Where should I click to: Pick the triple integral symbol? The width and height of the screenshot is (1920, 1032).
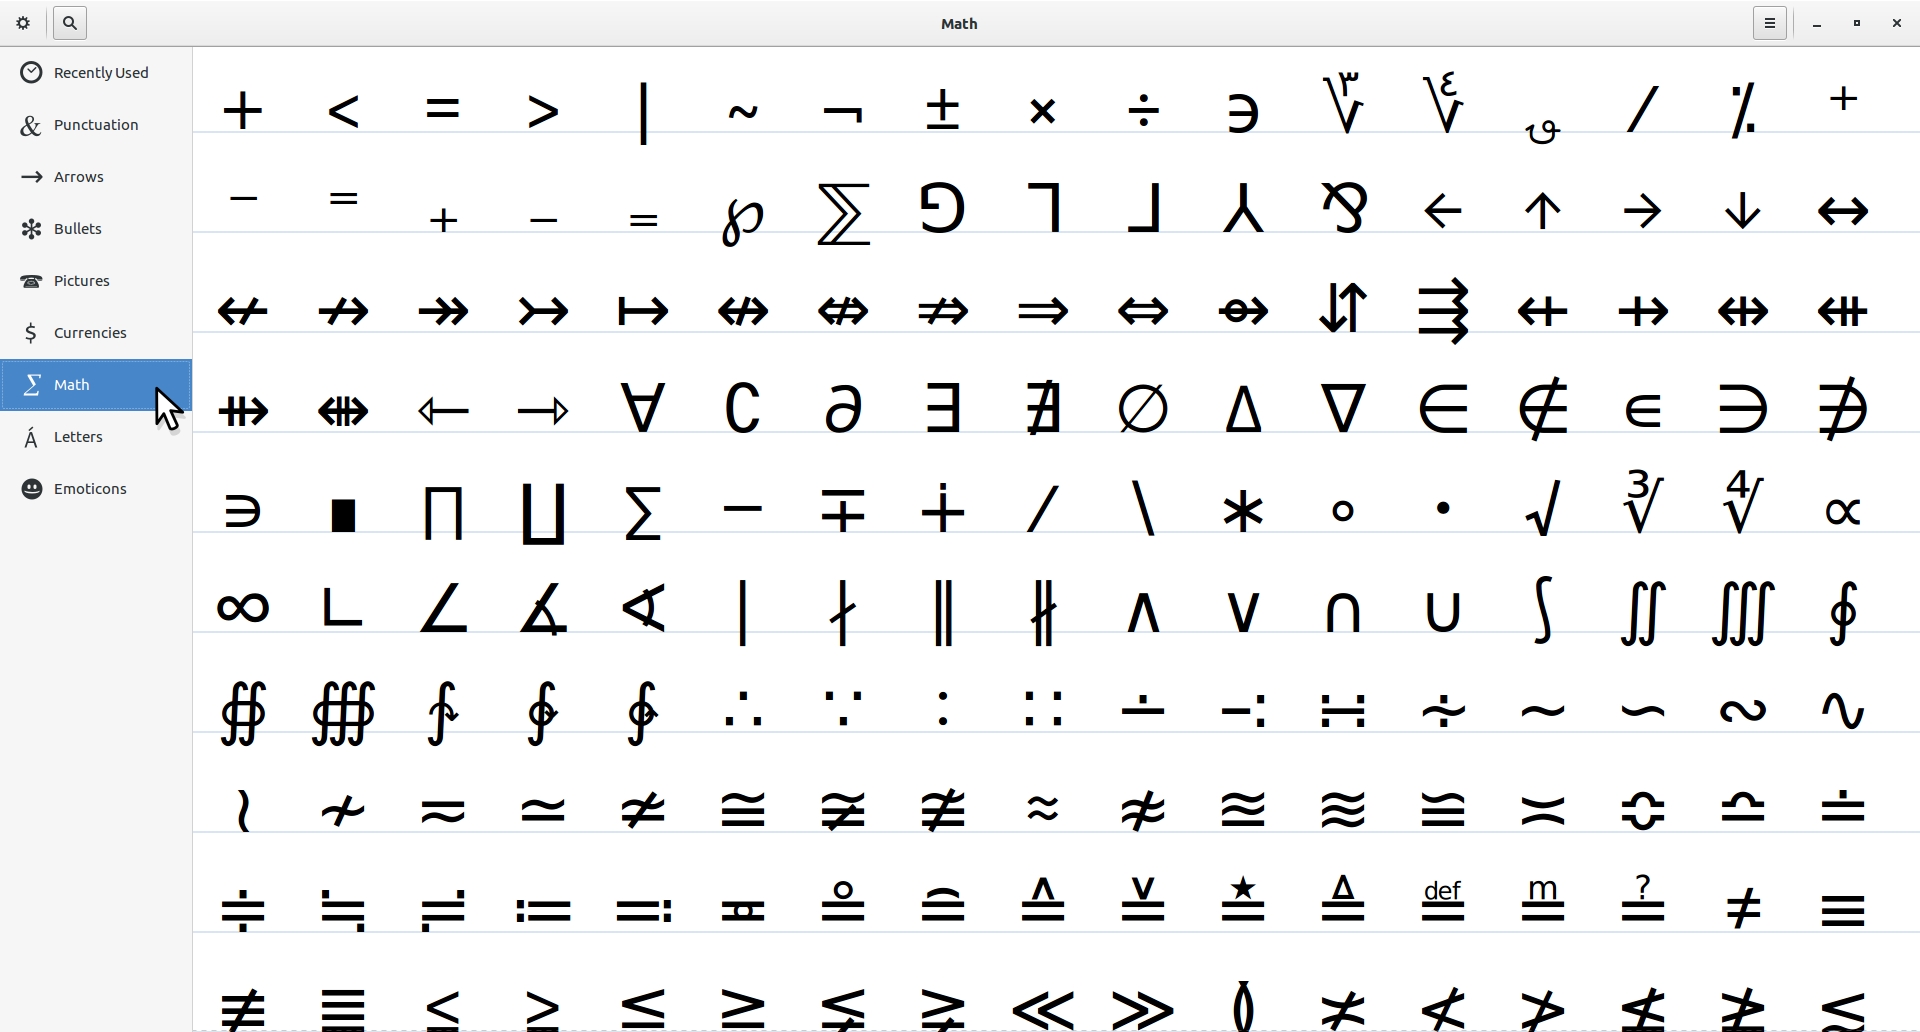coord(1743,610)
